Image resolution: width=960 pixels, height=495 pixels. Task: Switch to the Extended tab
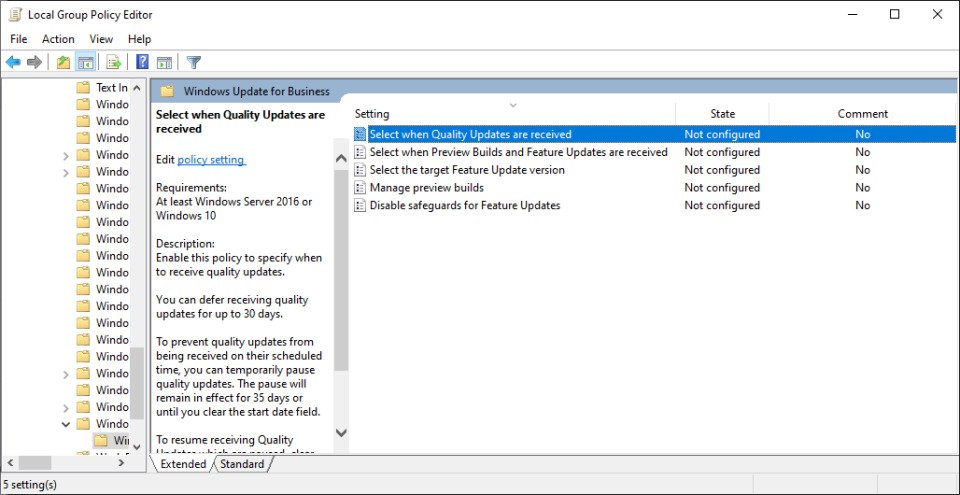click(183, 464)
